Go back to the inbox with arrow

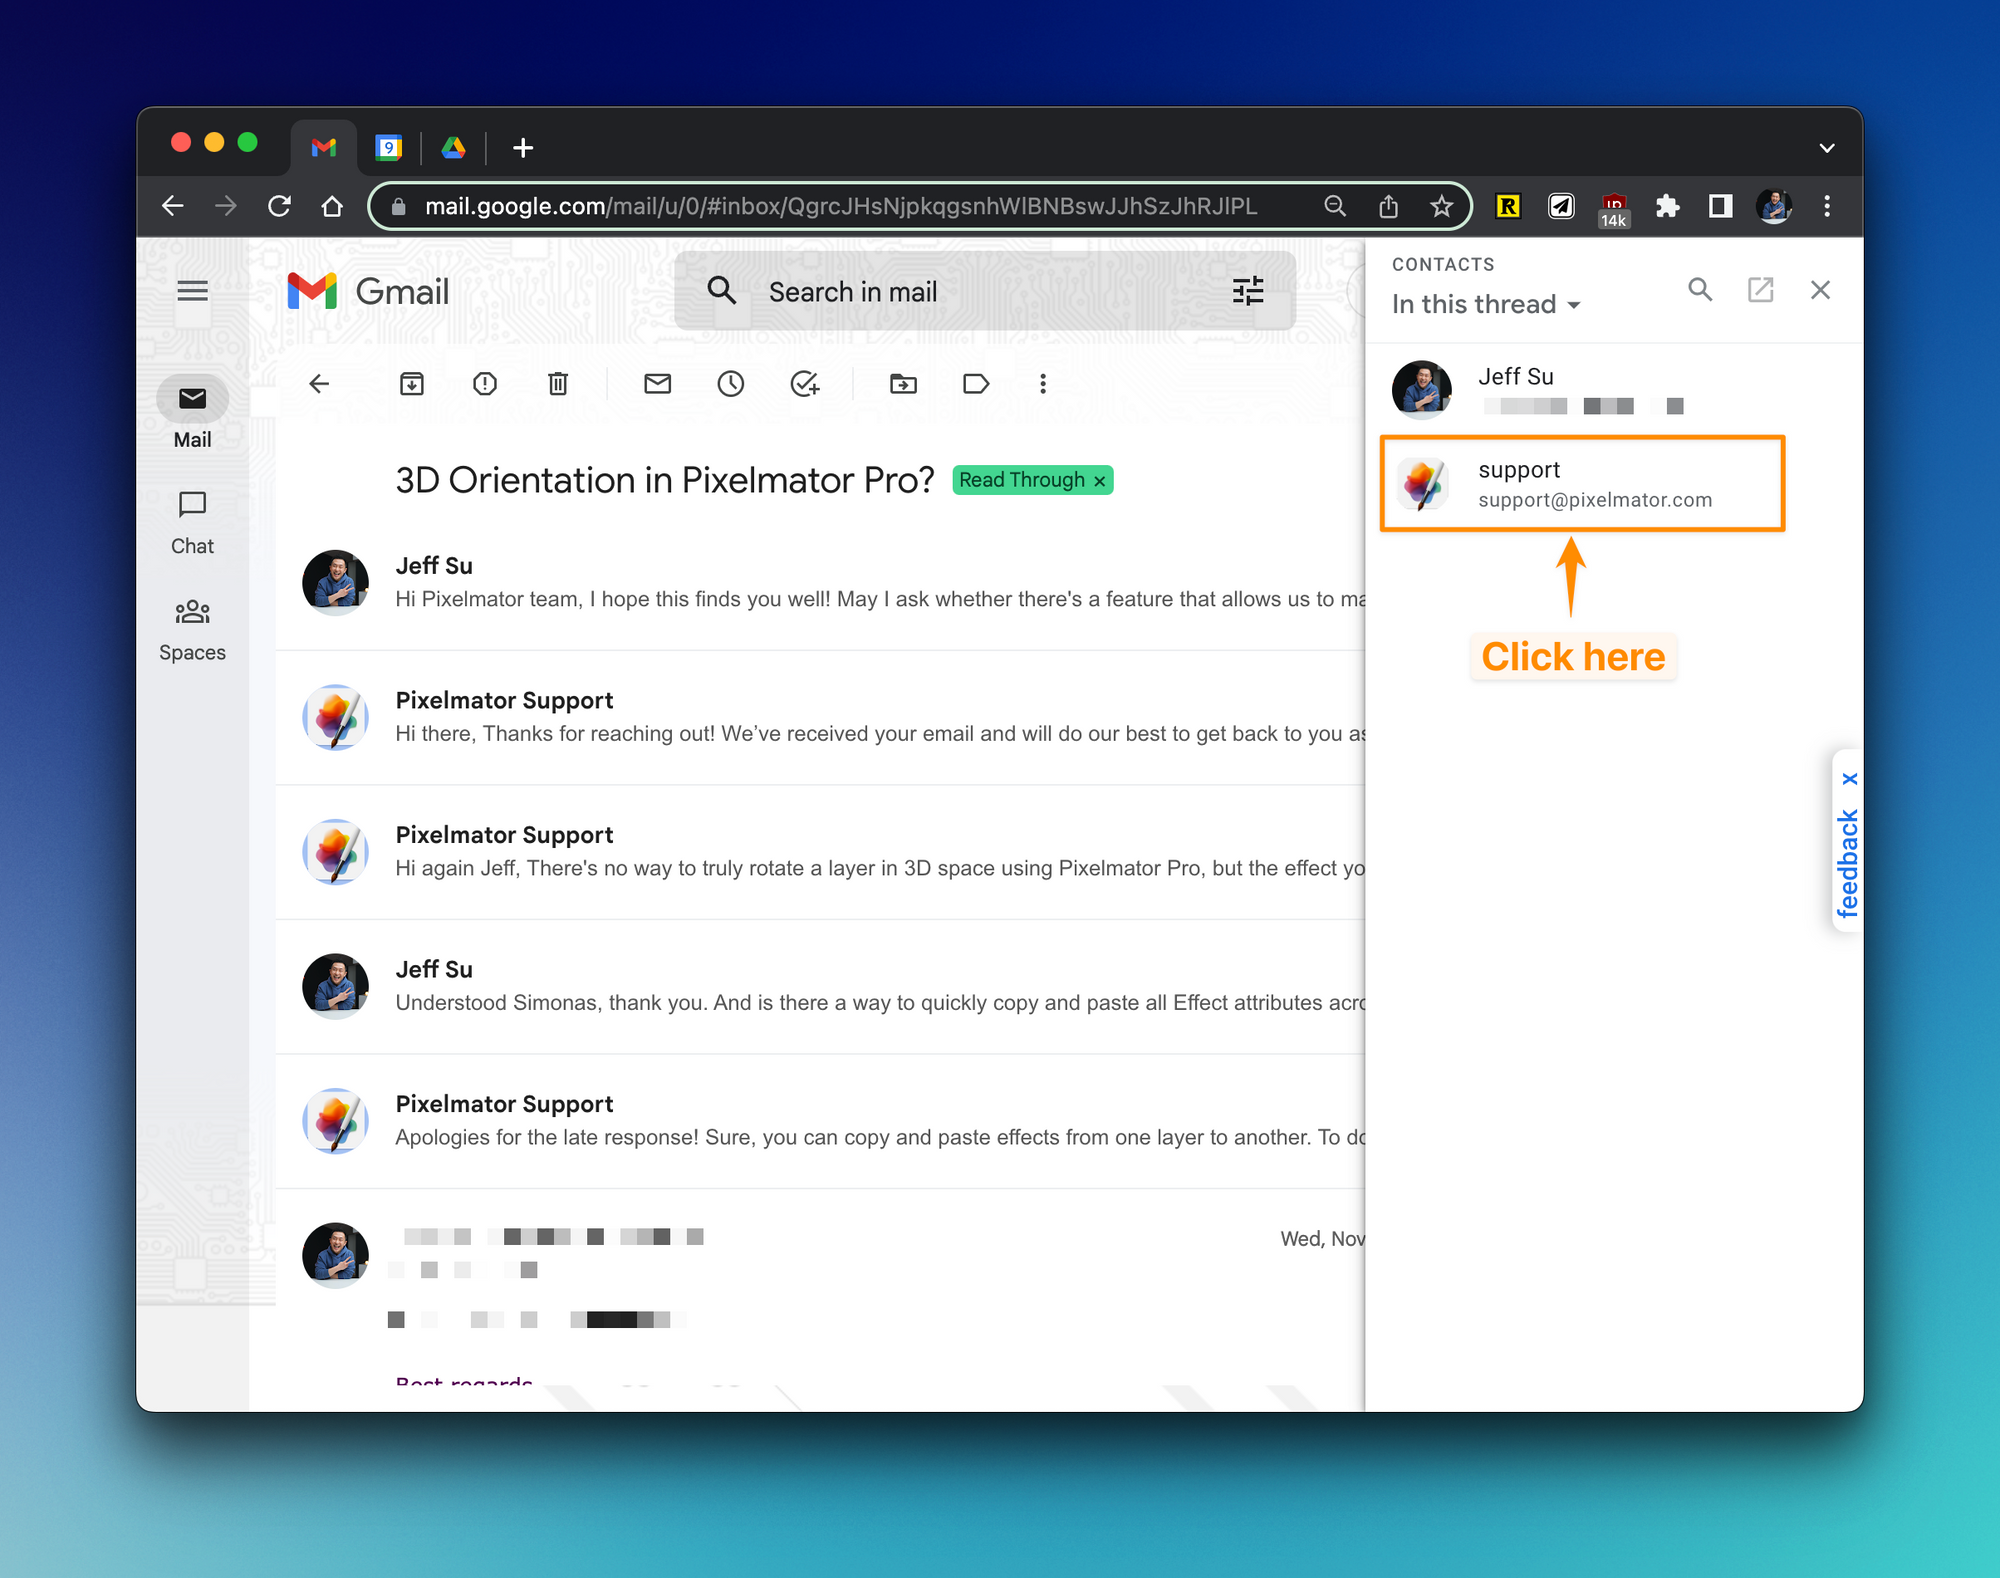tap(319, 384)
